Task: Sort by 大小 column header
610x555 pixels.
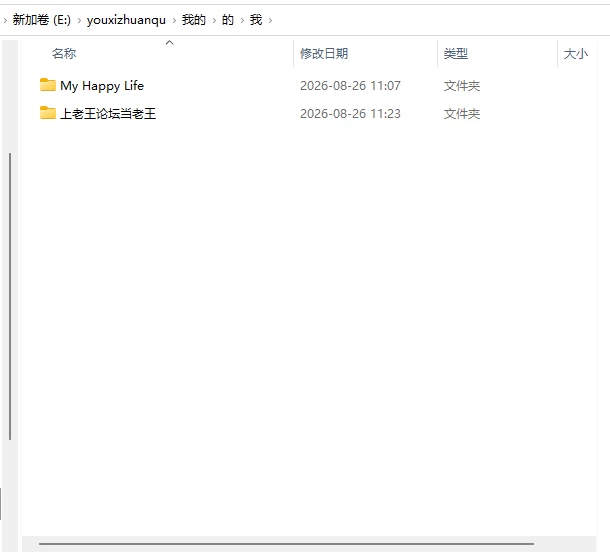Action: (x=575, y=53)
